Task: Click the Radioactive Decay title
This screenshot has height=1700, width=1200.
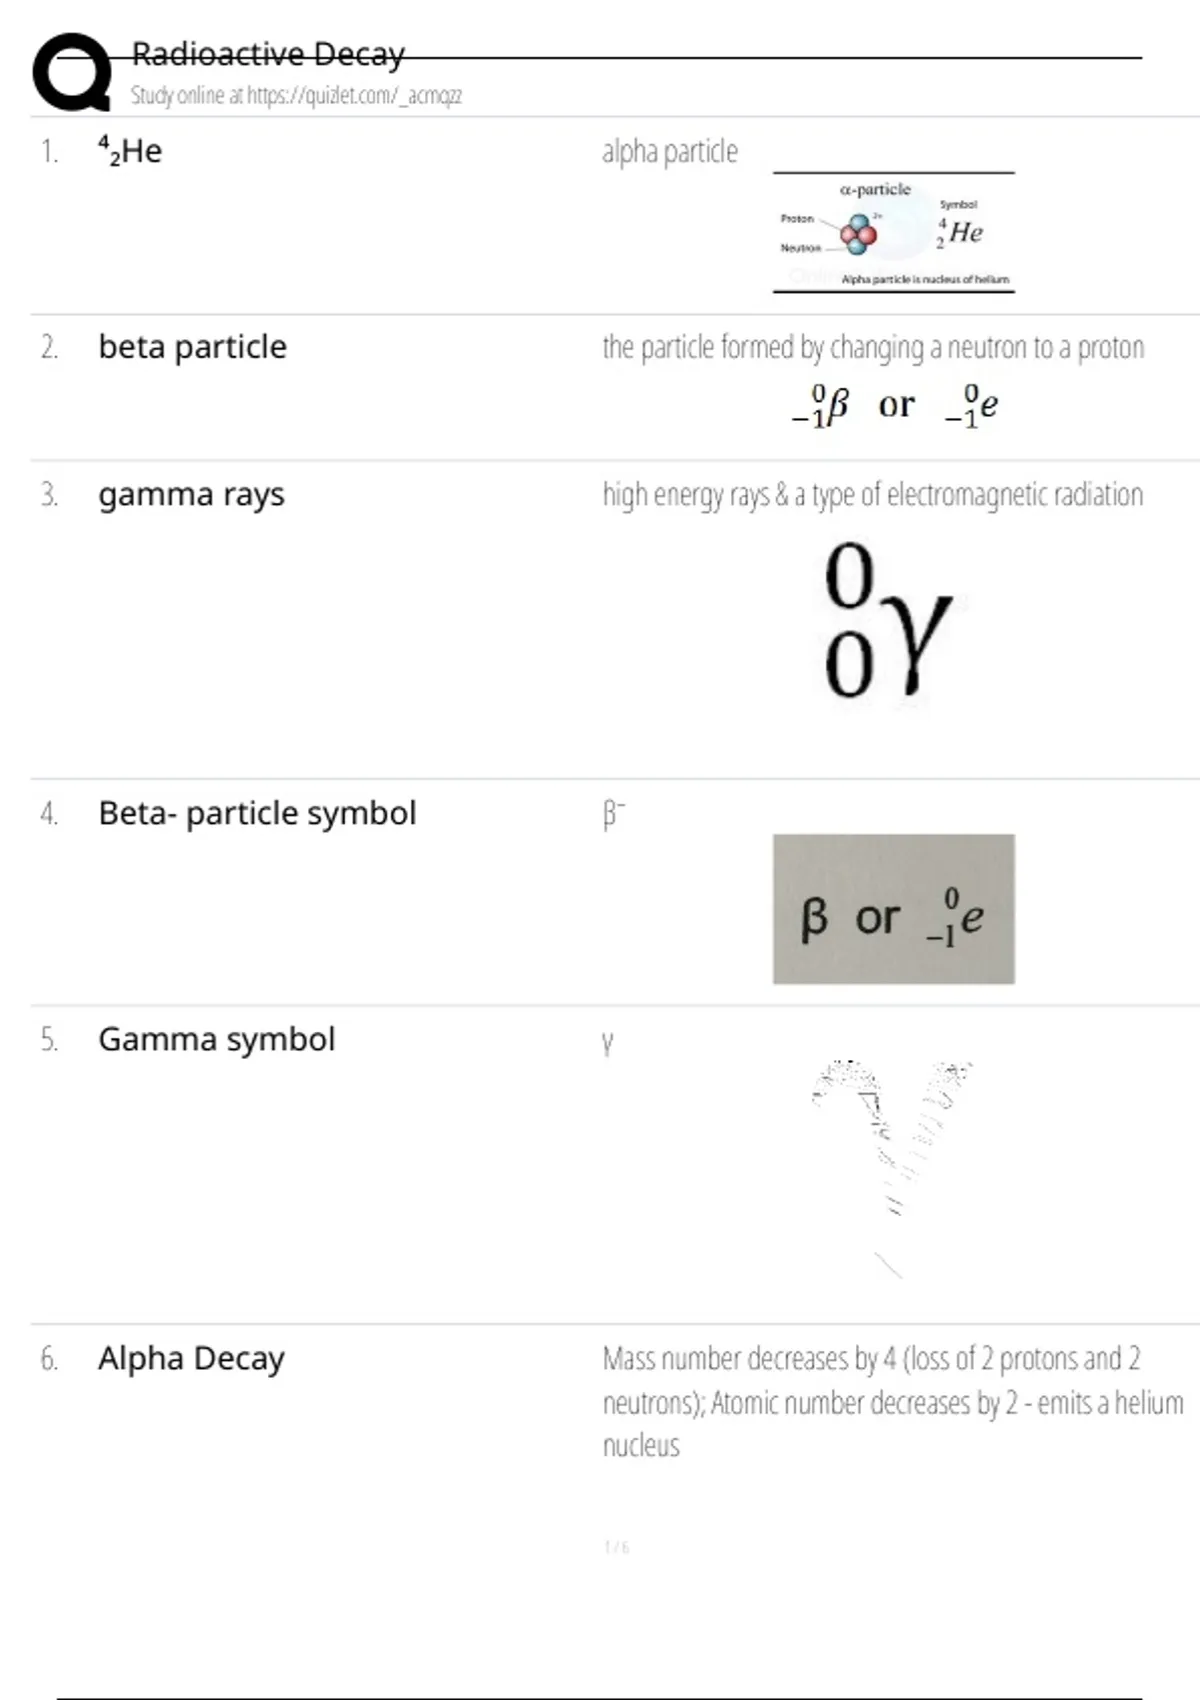Action: 268,54
